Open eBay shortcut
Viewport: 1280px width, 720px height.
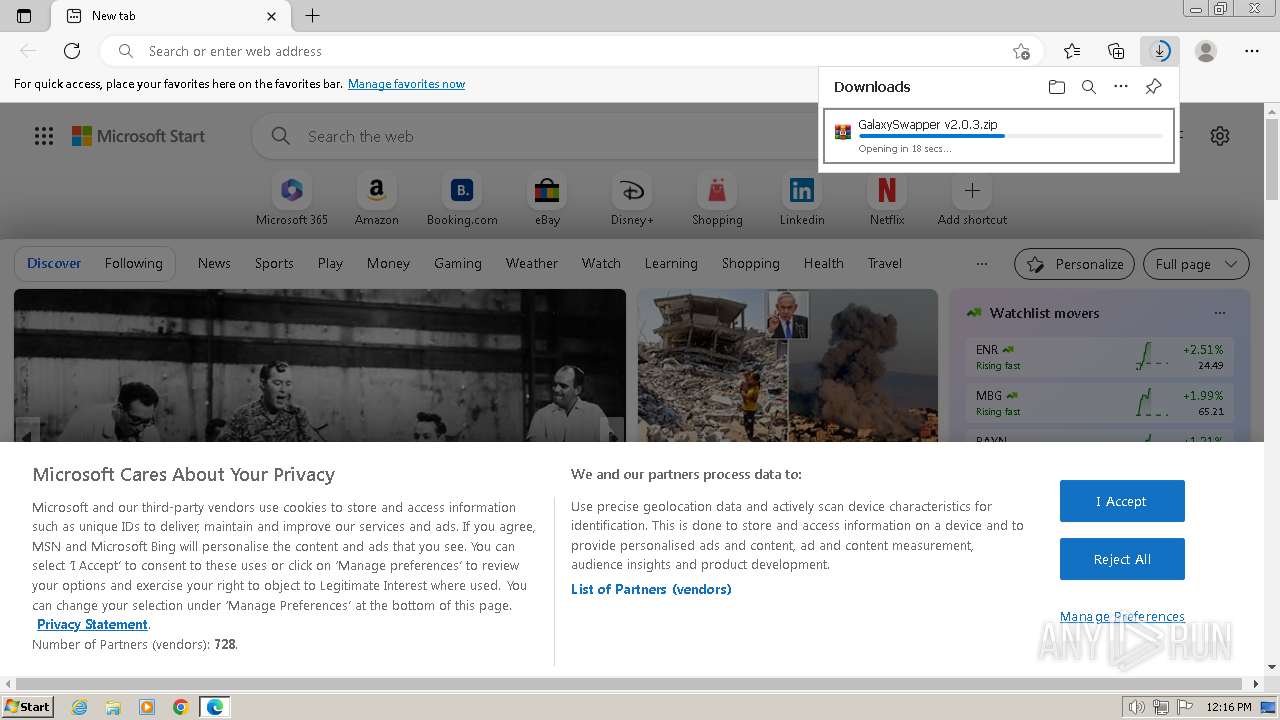pos(547,200)
